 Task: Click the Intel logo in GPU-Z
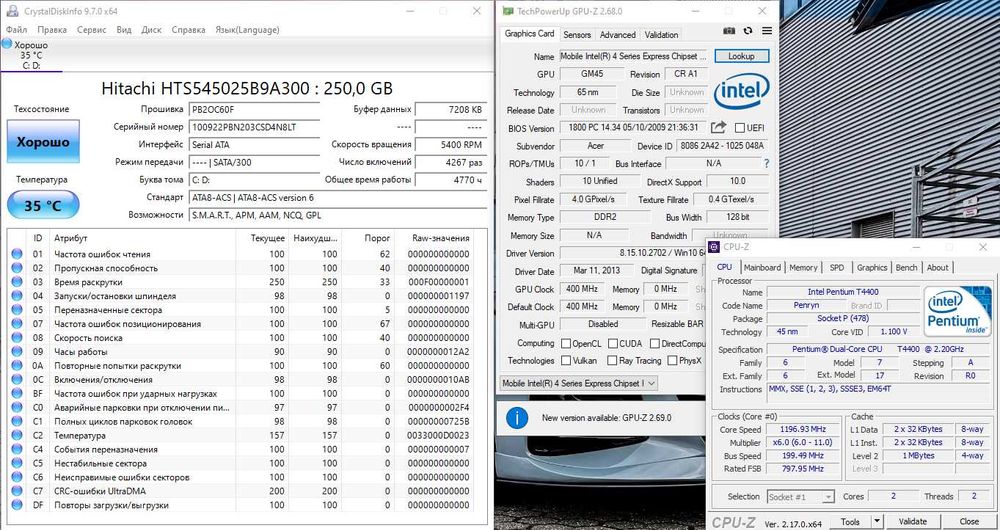point(742,92)
